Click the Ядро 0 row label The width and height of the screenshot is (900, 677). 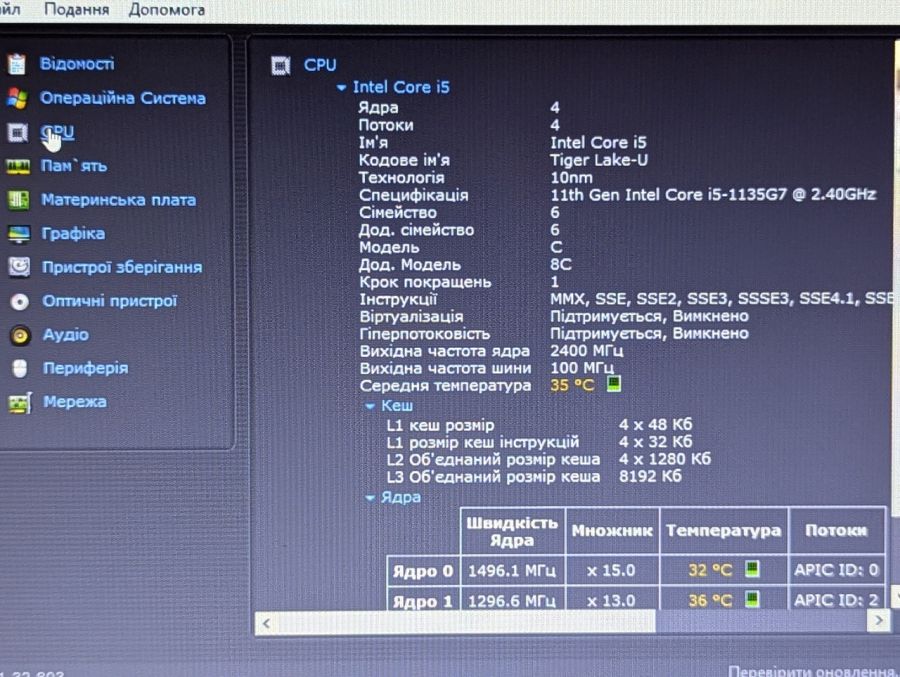pyautogui.click(x=424, y=571)
